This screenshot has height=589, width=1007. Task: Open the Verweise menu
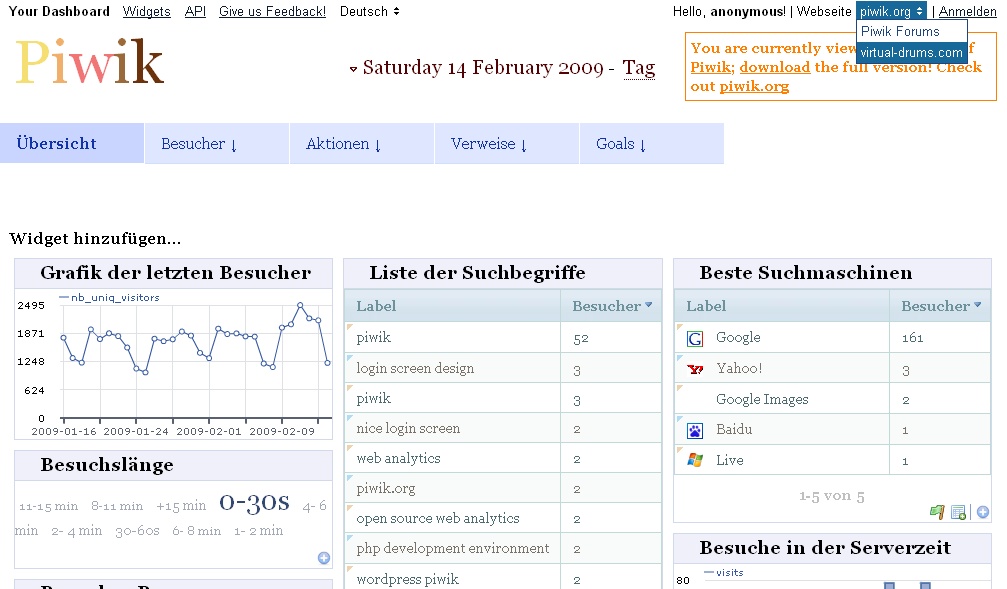(x=507, y=143)
